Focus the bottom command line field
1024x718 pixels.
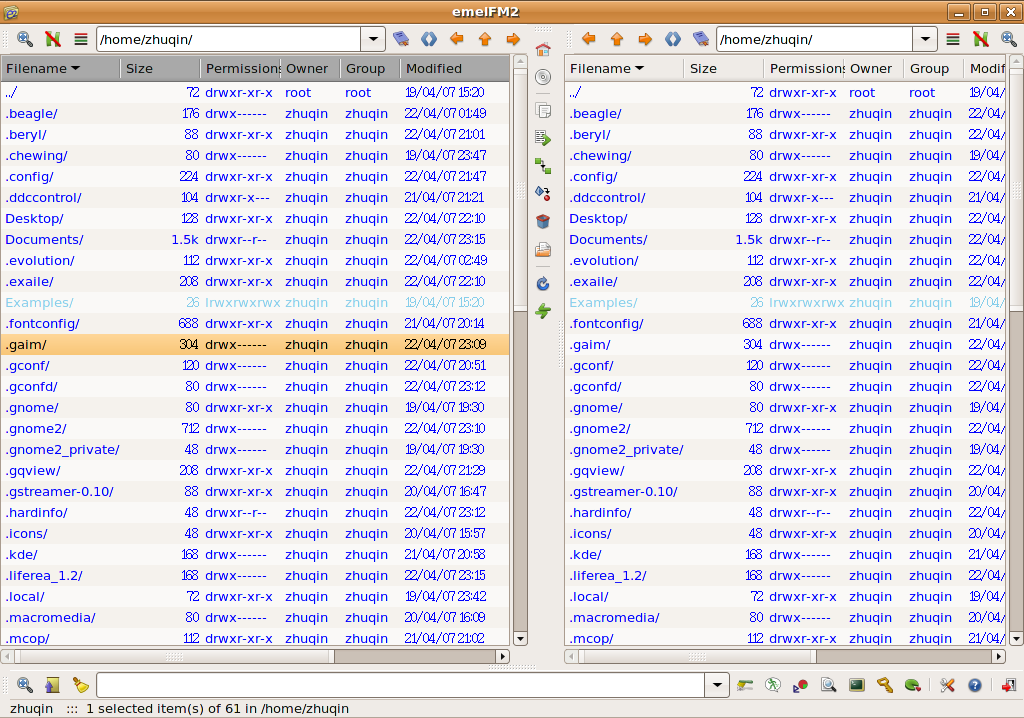point(401,685)
